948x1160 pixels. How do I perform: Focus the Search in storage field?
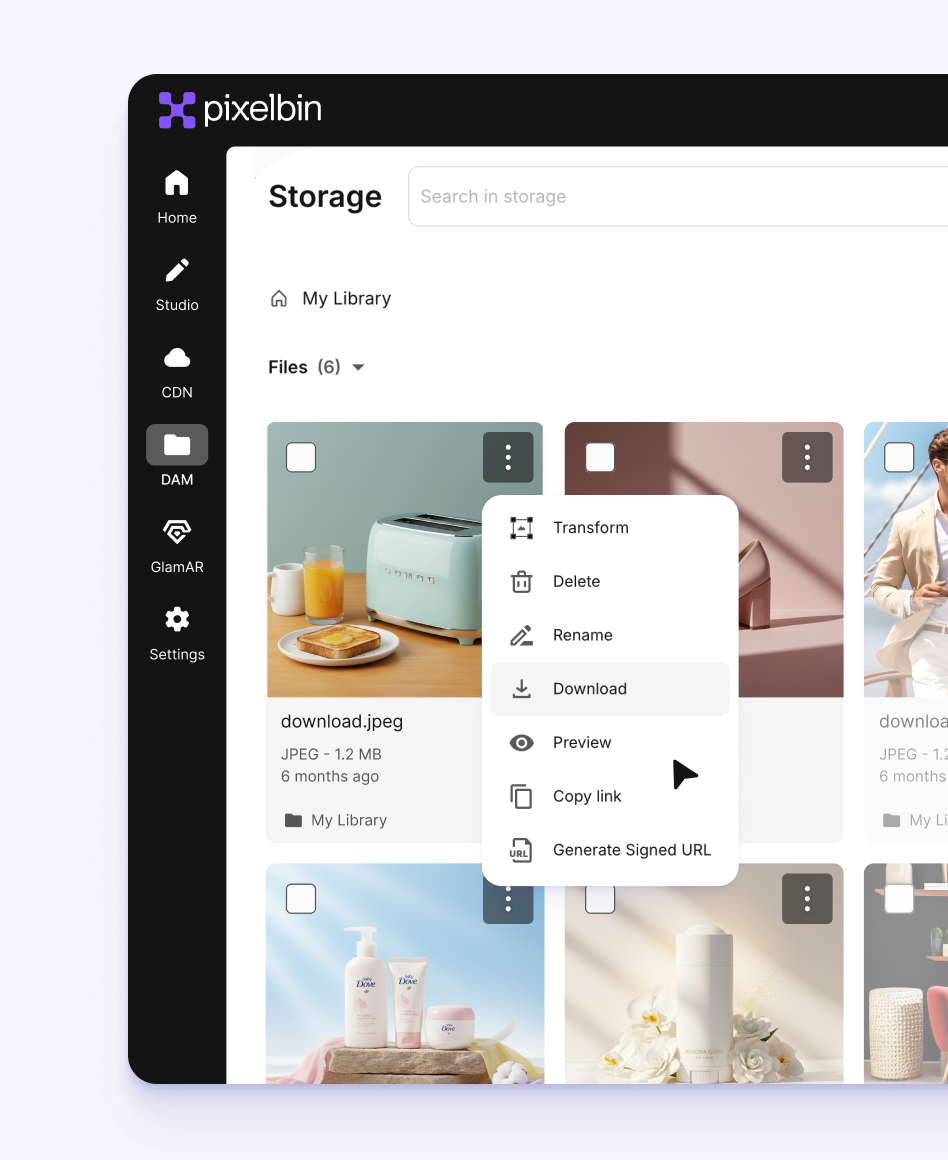point(678,196)
